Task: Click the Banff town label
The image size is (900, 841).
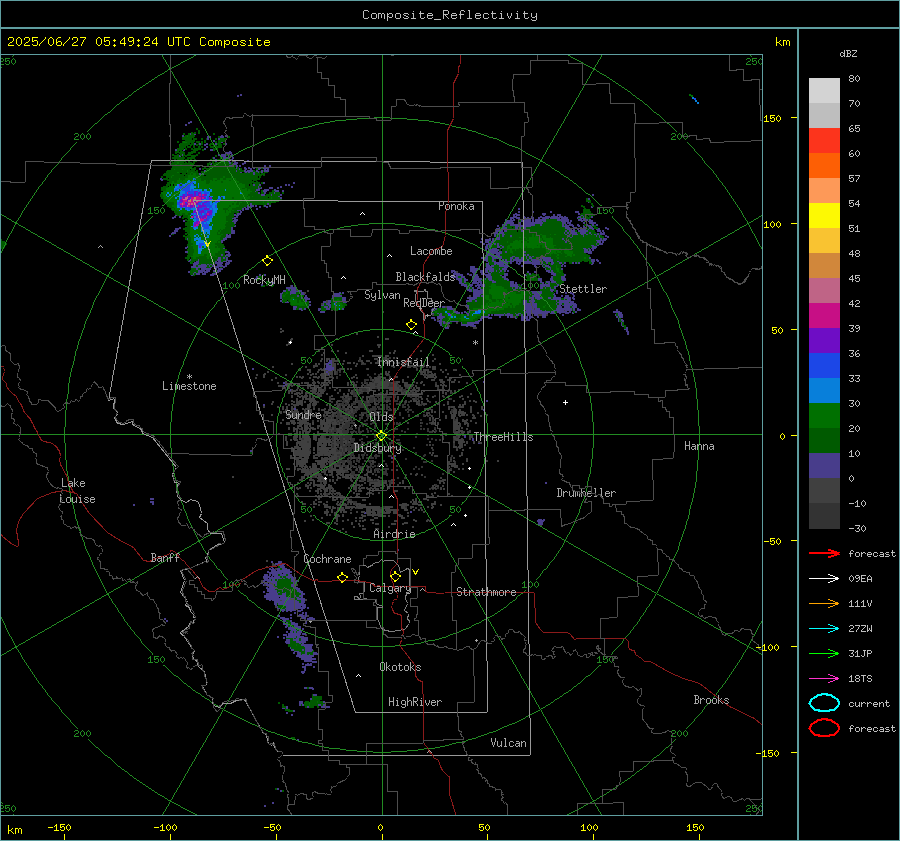Action: click(165, 557)
